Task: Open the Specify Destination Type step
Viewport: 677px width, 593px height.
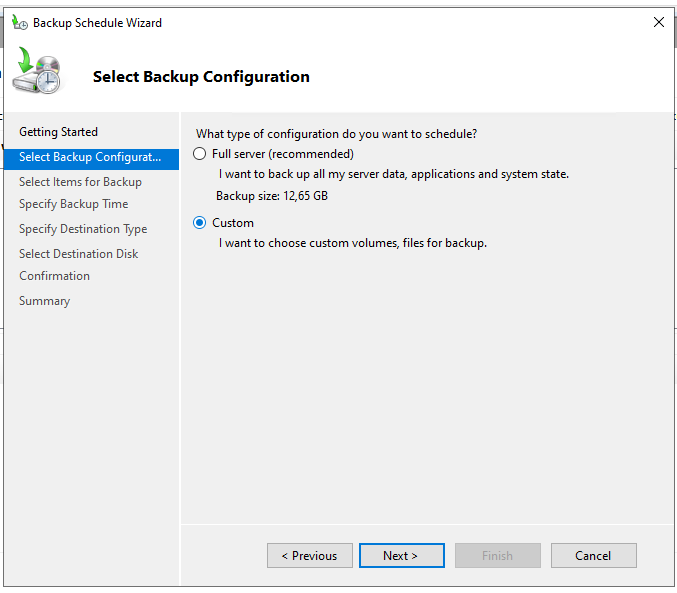Action: pos(83,229)
